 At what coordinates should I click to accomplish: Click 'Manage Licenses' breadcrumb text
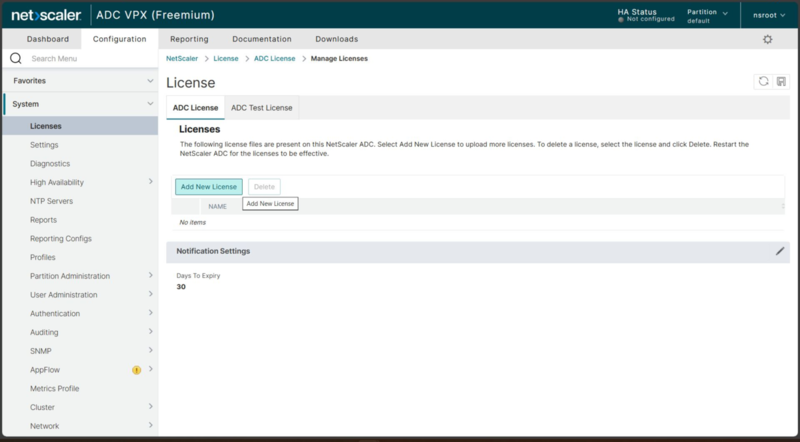(x=339, y=59)
